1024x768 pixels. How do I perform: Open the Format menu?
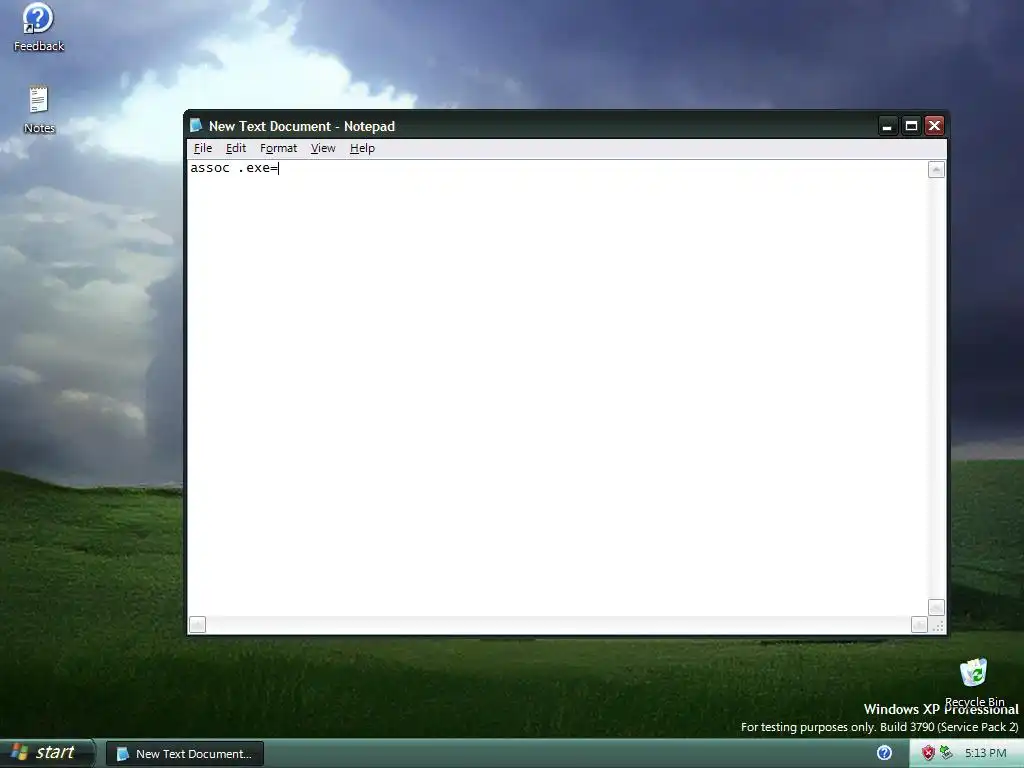[x=278, y=148]
